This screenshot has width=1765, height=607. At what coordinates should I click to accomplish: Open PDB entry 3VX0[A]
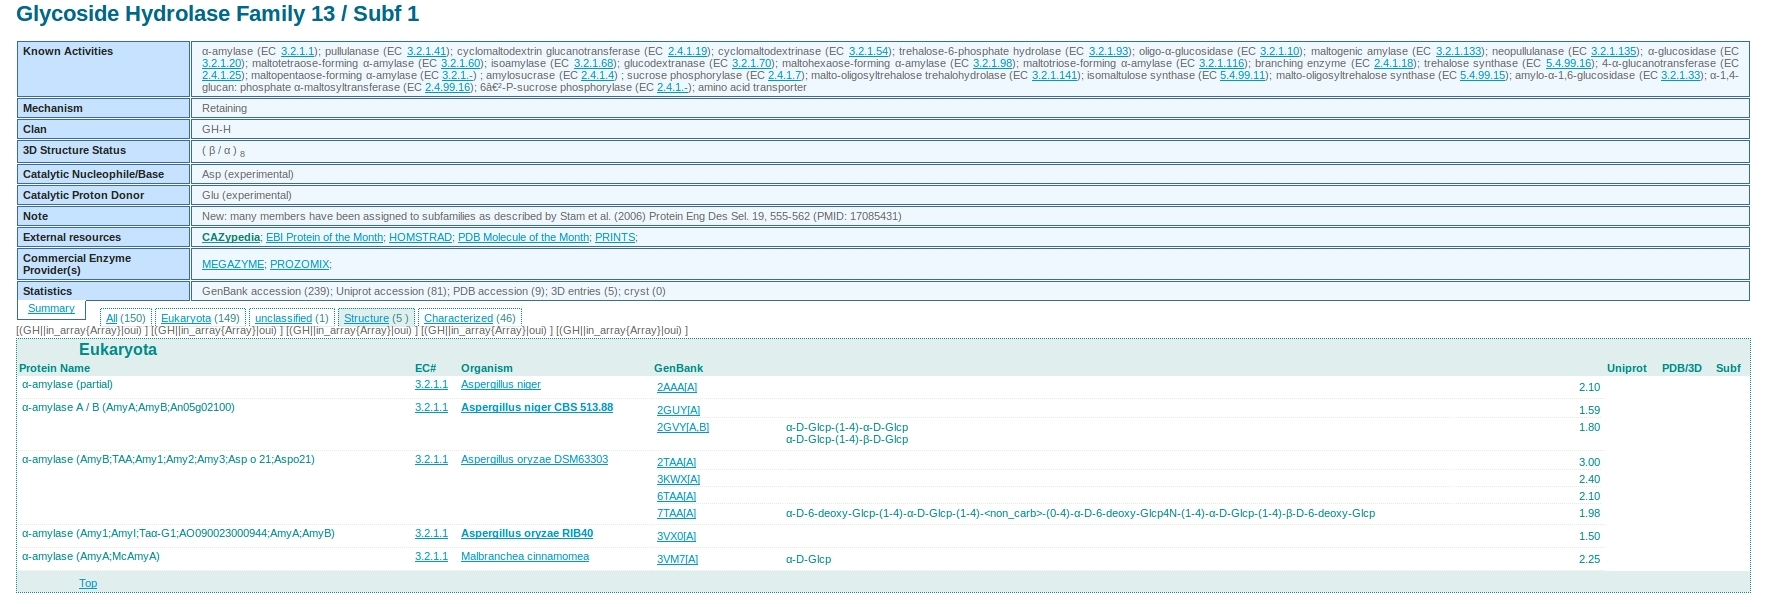676,536
